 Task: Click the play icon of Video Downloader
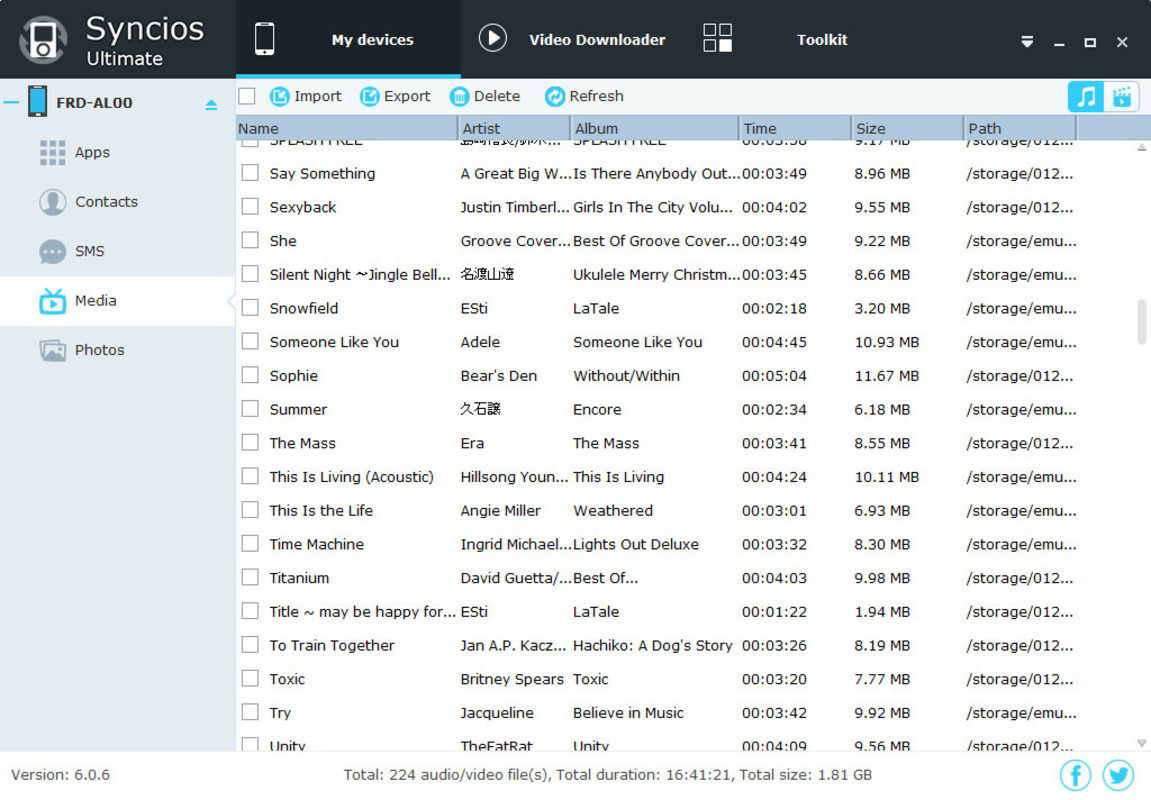(x=493, y=38)
